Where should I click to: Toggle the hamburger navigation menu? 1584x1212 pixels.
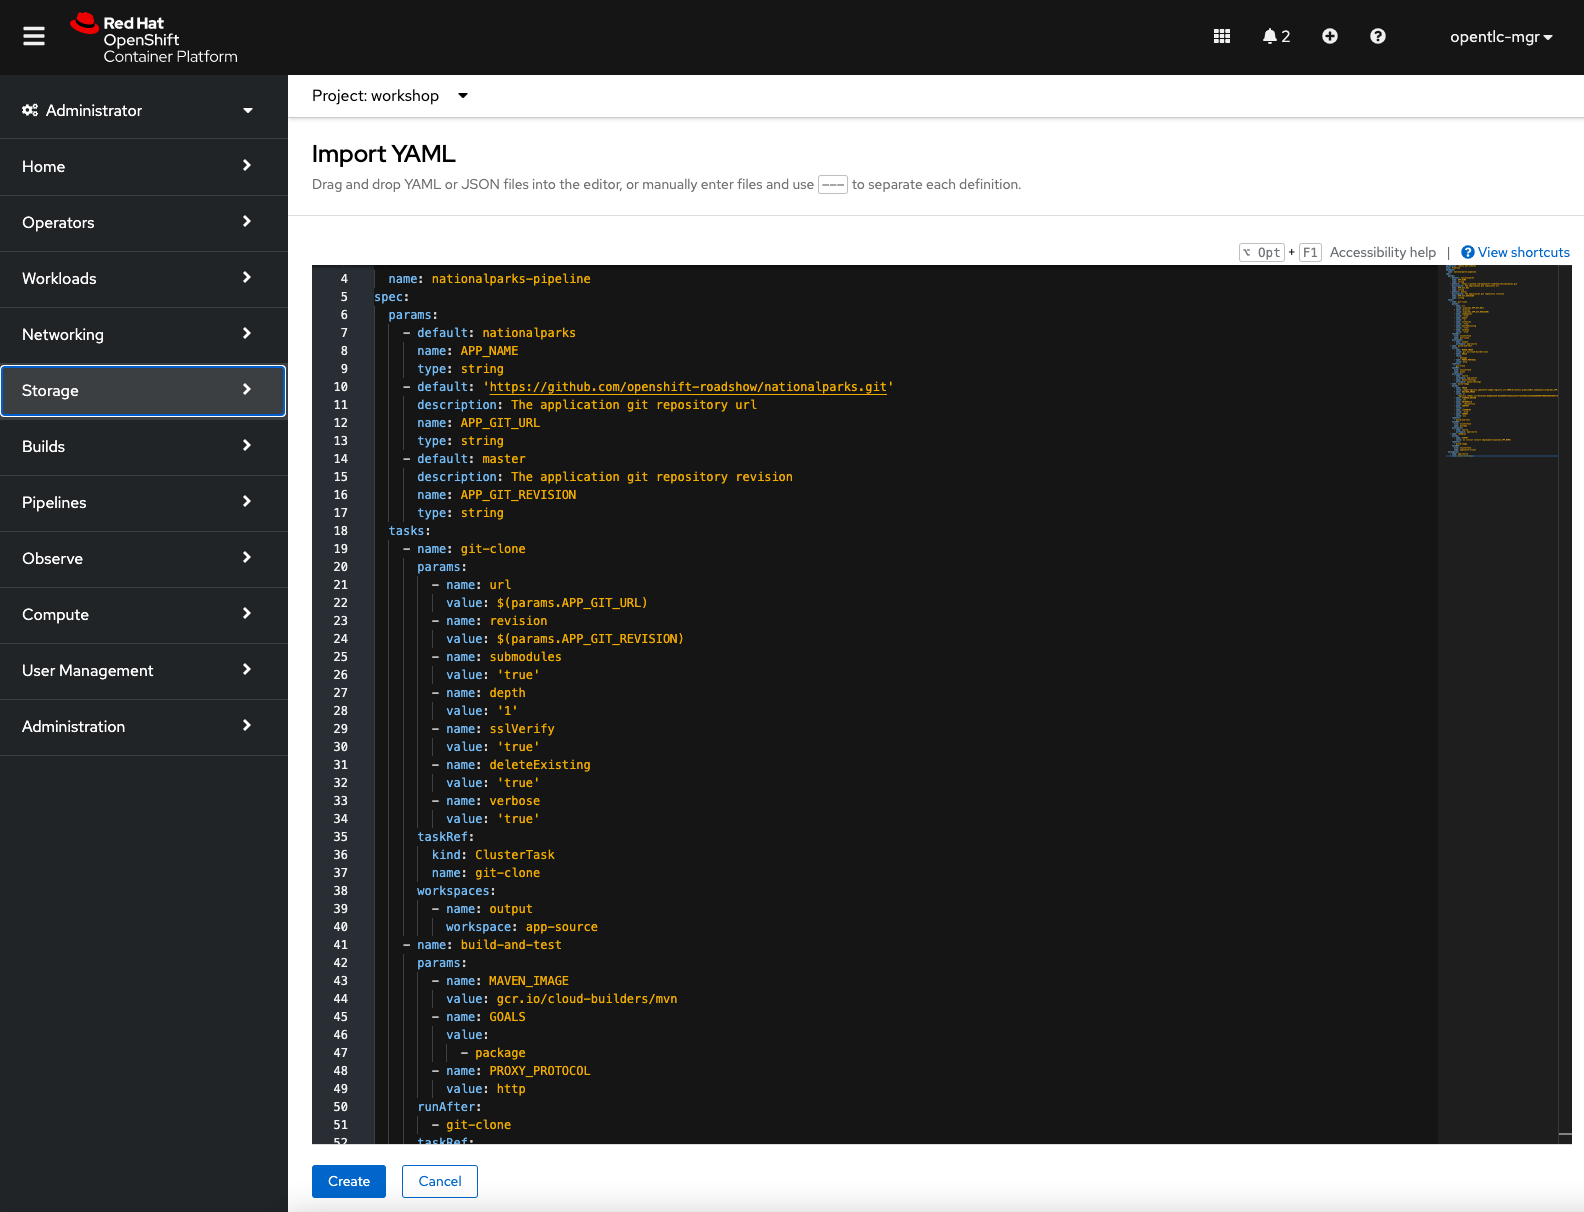[x=34, y=37]
